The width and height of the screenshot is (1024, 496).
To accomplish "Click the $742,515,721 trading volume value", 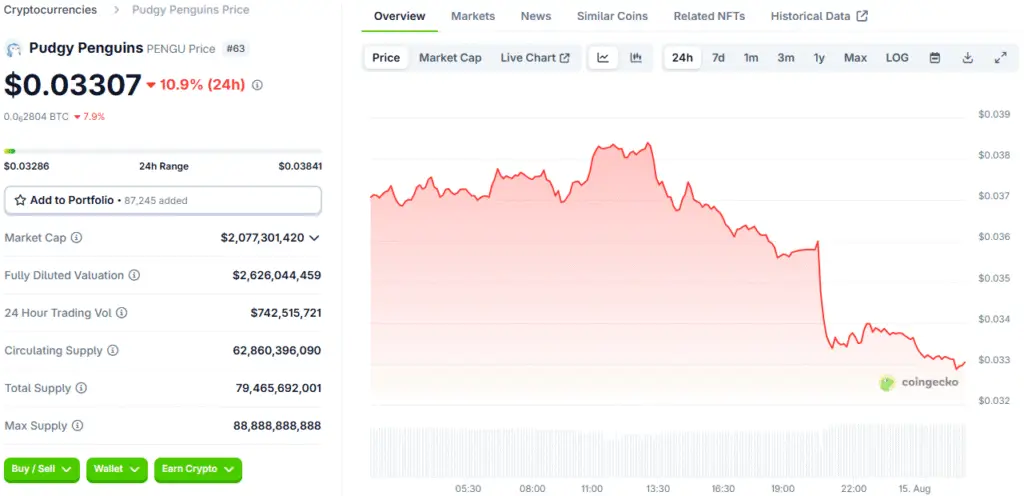I will pos(286,313).
